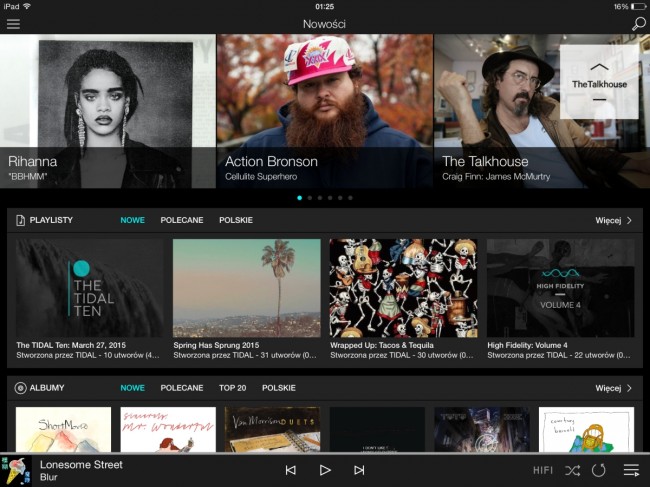This screenshot has height=487, width=650.
Task: Open Short Movie album cover
Action: click(x=63, y=429)
